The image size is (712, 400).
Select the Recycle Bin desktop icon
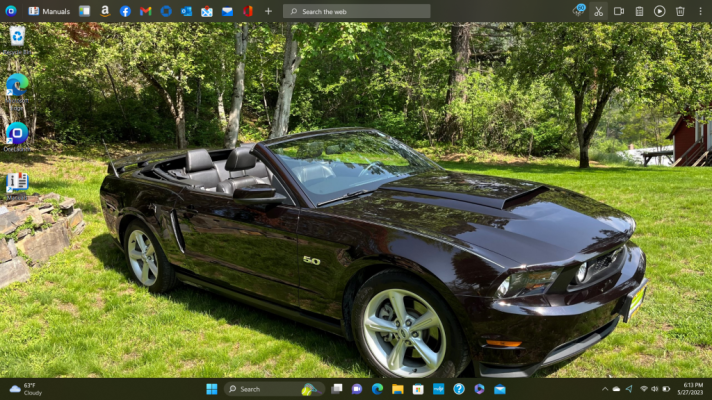[17, 41]
